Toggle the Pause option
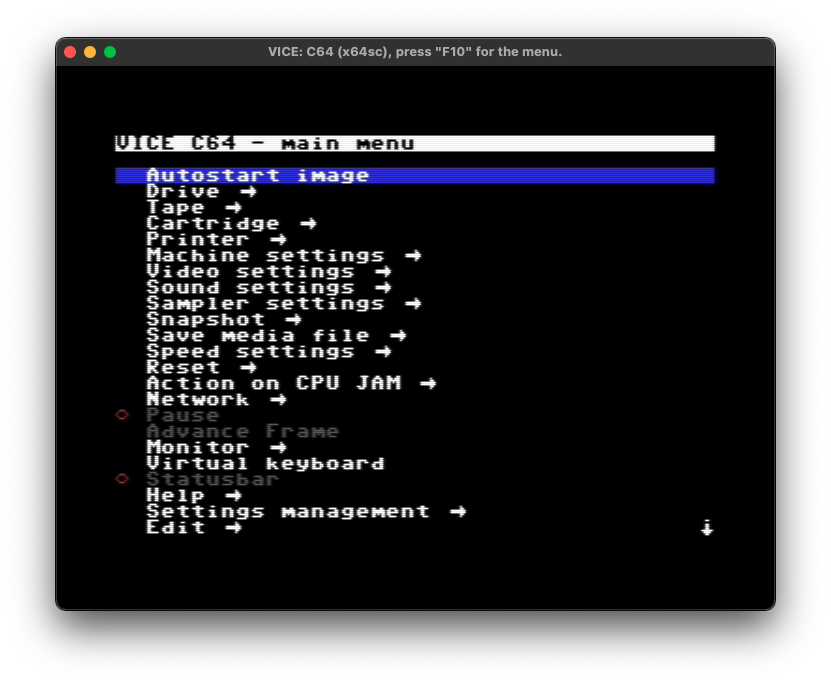 click(183, 416)
